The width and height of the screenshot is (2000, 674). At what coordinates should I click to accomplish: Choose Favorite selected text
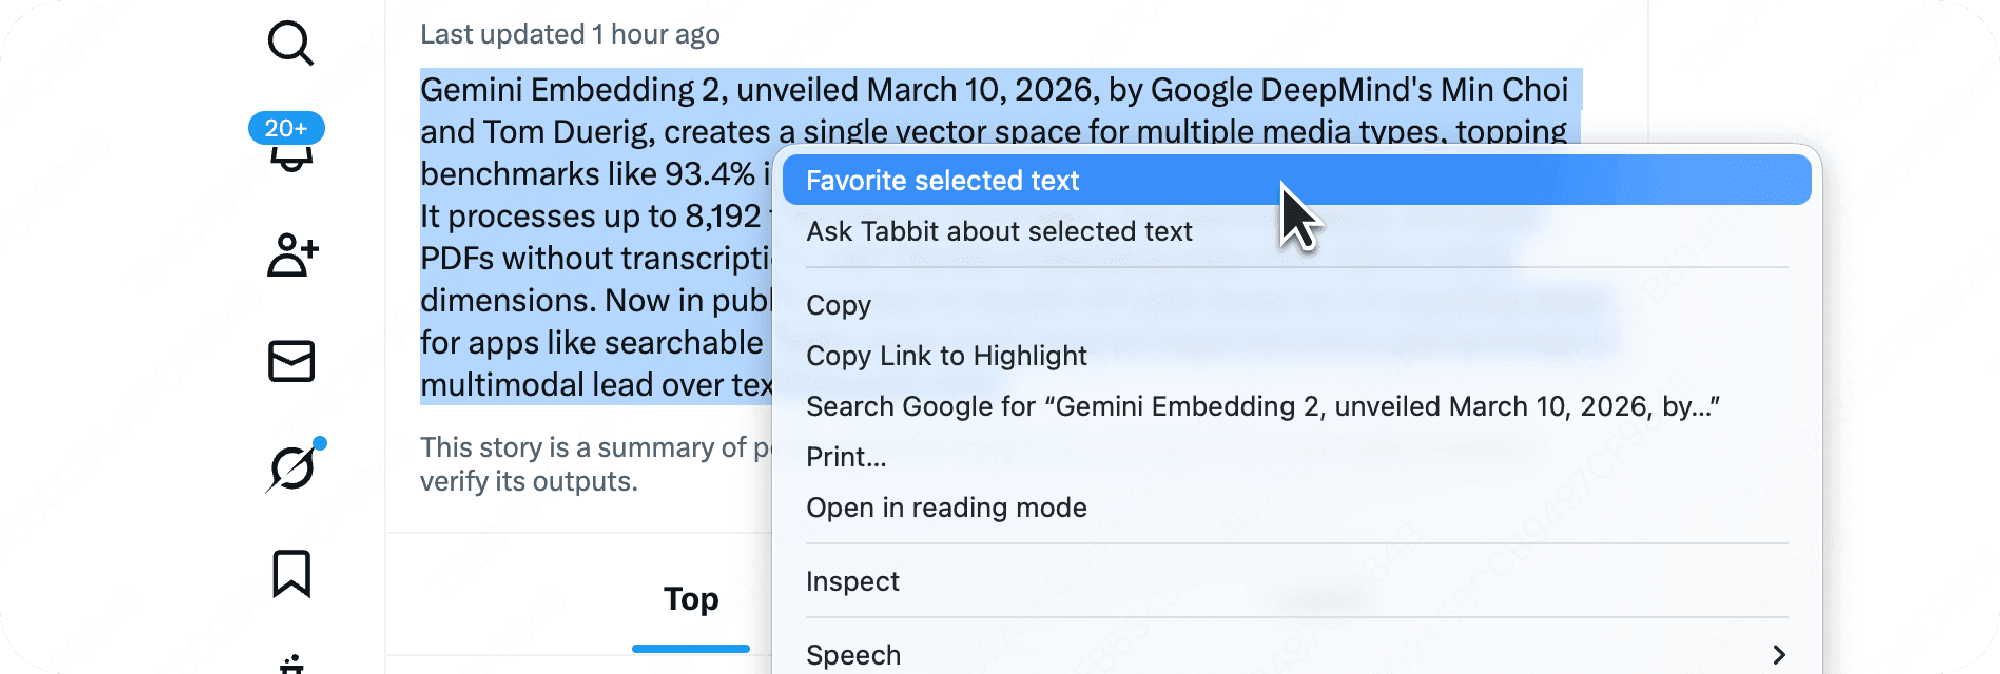click(942, 181)
